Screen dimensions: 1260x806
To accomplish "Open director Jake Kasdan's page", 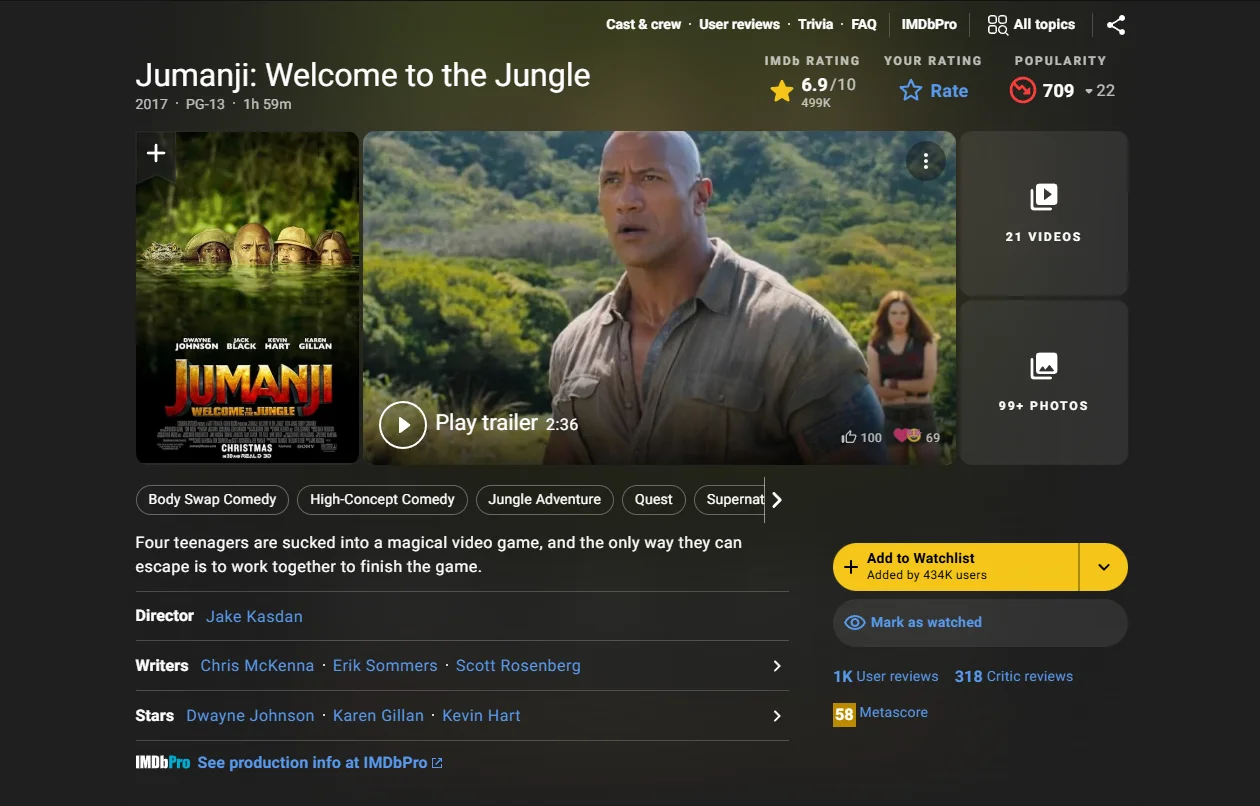I will (x=254, y=616).
